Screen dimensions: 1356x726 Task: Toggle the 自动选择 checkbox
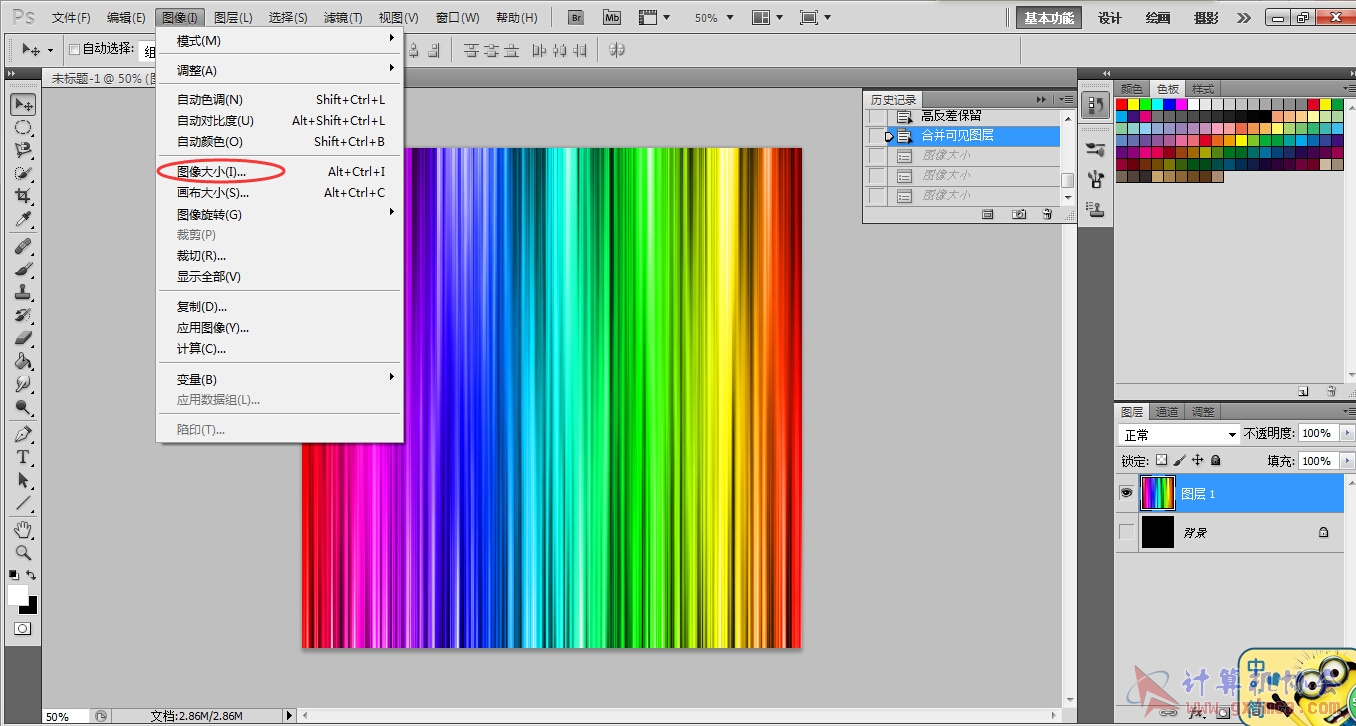point(74,49)
